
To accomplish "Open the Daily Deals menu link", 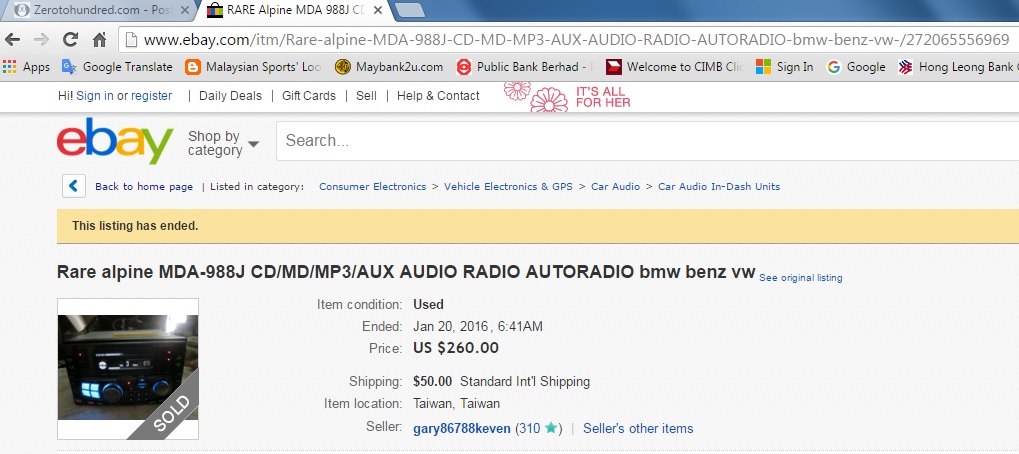I will click(x=230, y=96).
